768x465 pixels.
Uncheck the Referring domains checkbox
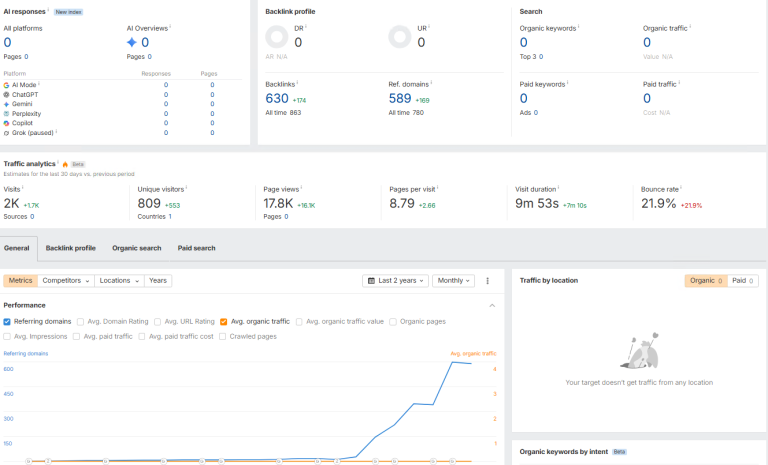tap(7, 322)
